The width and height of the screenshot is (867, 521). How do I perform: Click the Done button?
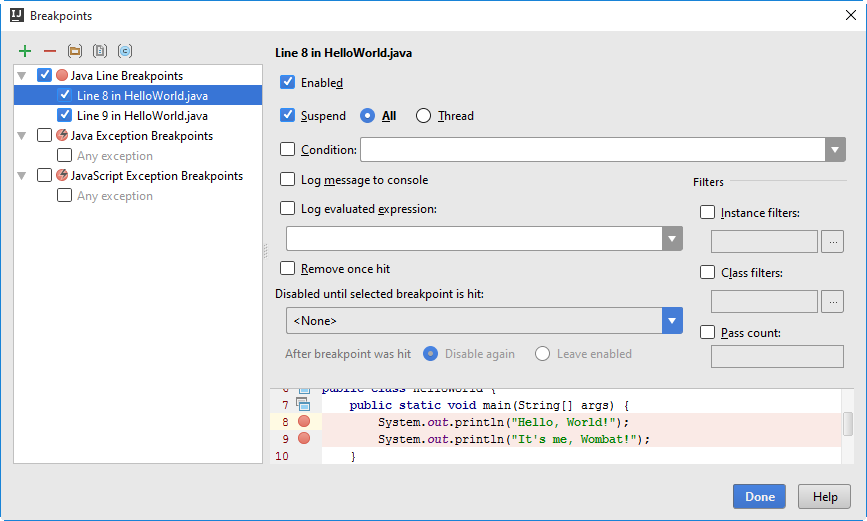coord(759,497)
